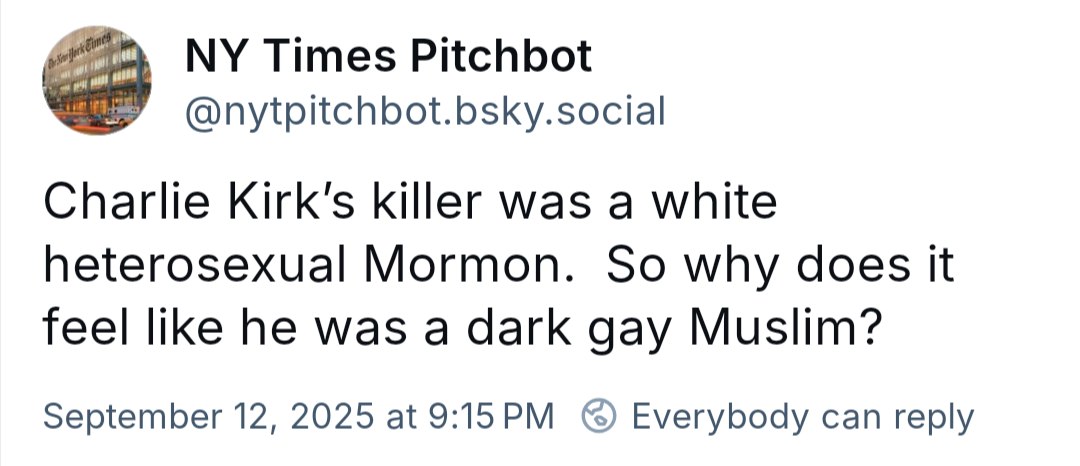The height and width of the screenshot is (466, 1080).
Task: Click the reply settings icon beside the timestamp
Action: [x=600, y=416]
